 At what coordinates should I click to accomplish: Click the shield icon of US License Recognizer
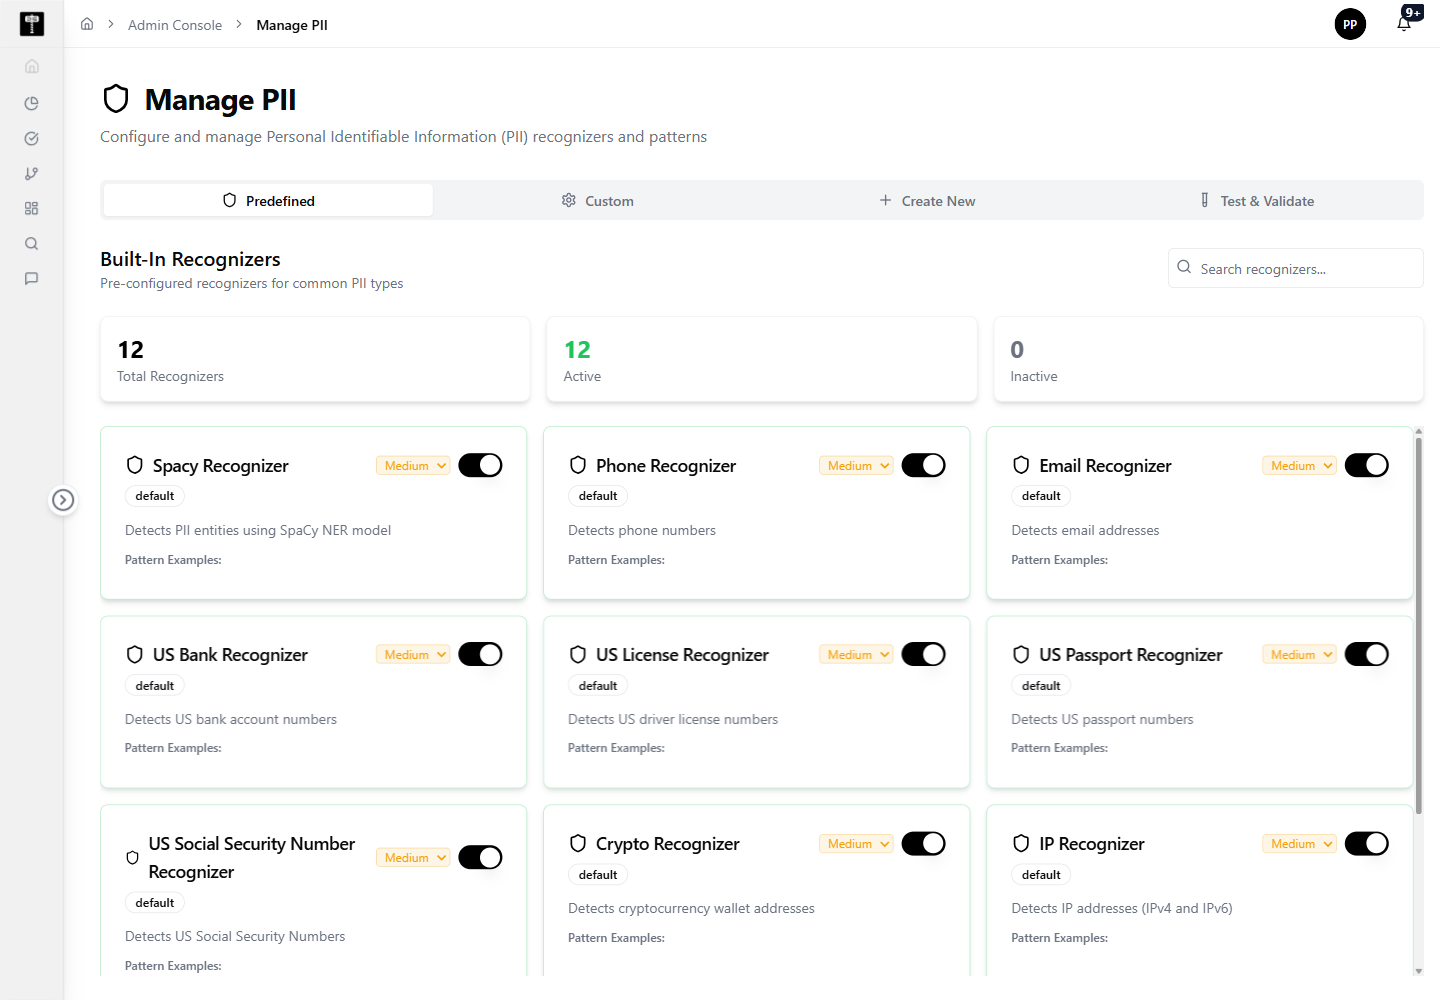tap(578, 655)
